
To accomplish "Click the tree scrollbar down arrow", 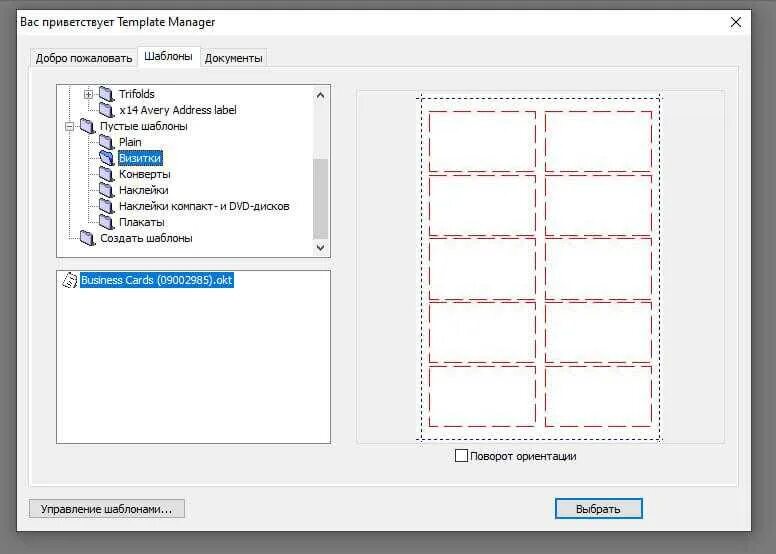I will point(320,247).
